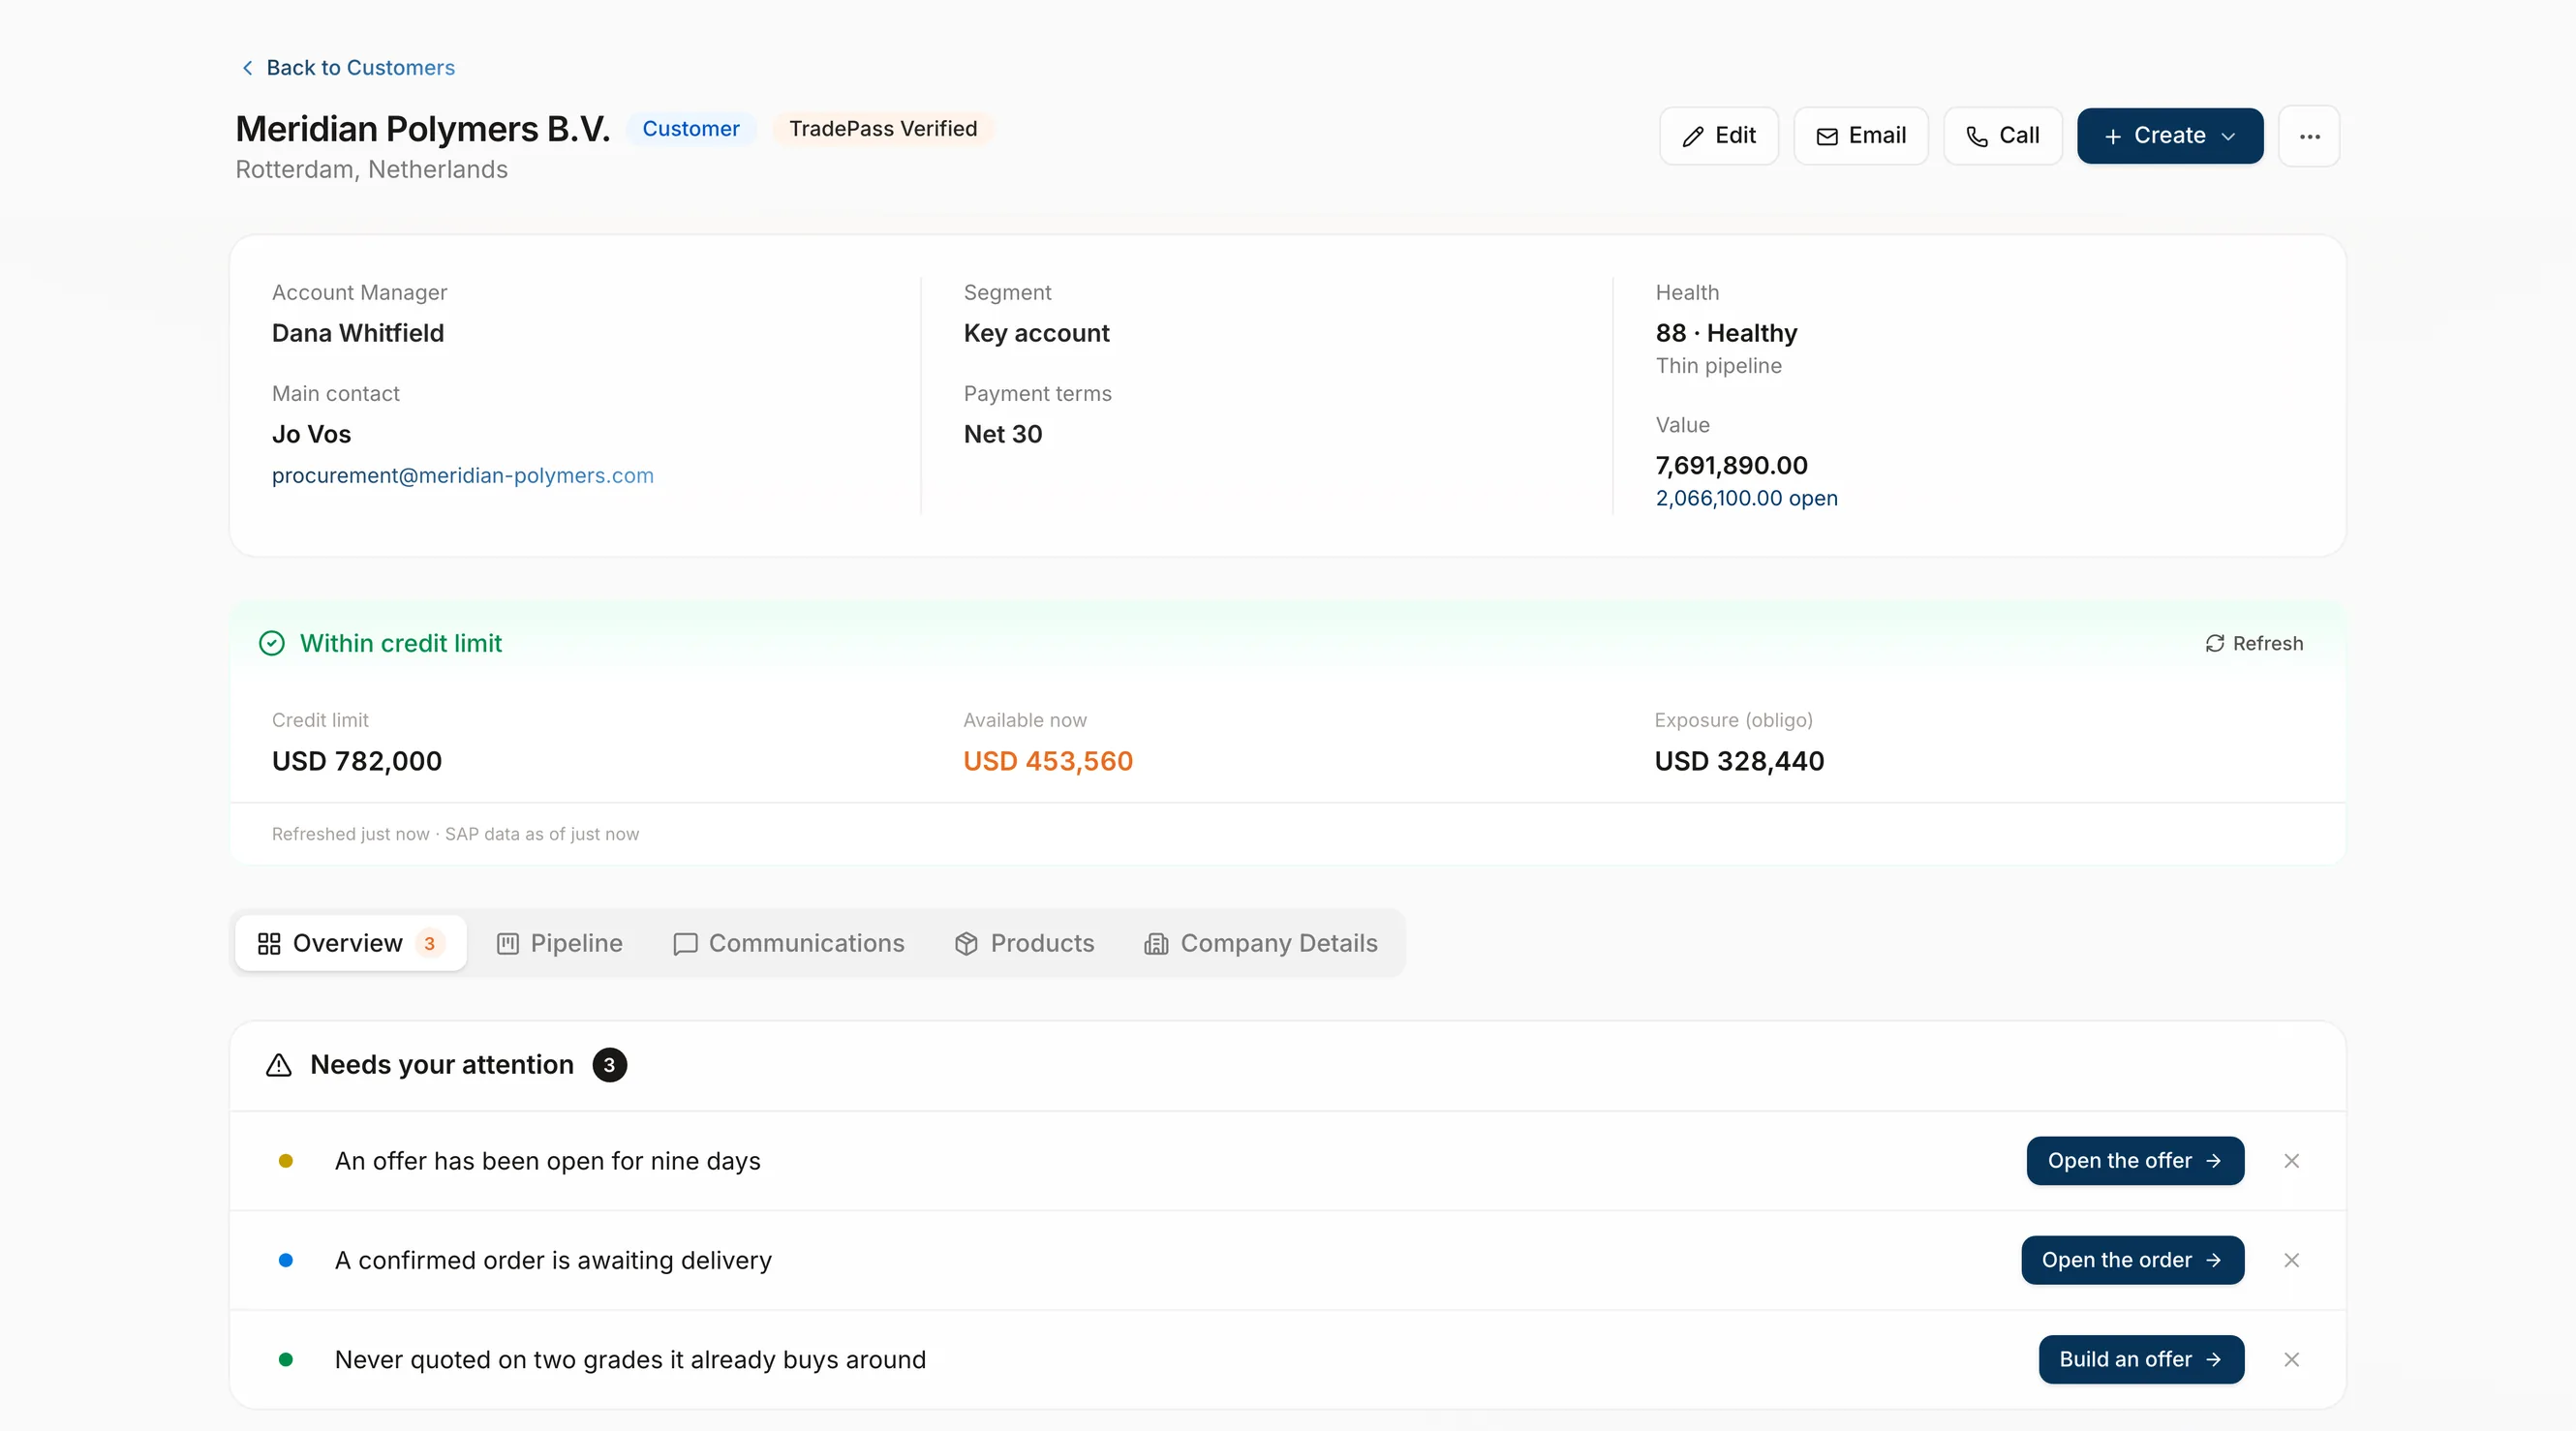Viewport: 2576px width, 1431px height.
Task: Click the USD 328,440 exposure value
Action: [1739, 761]
